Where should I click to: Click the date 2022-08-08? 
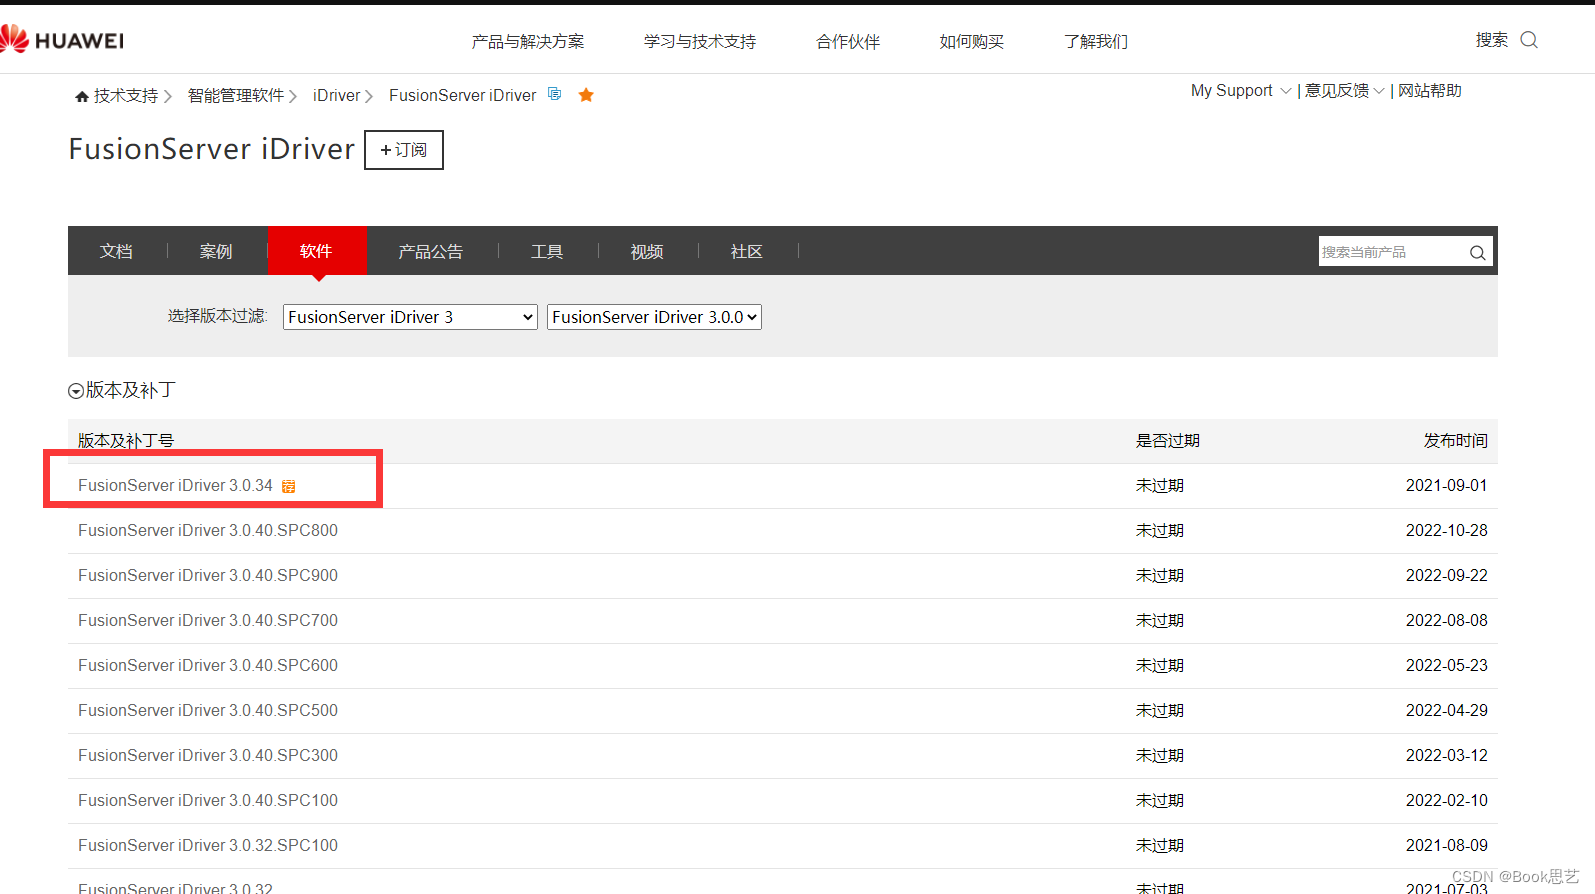(x=1447, y=621)
